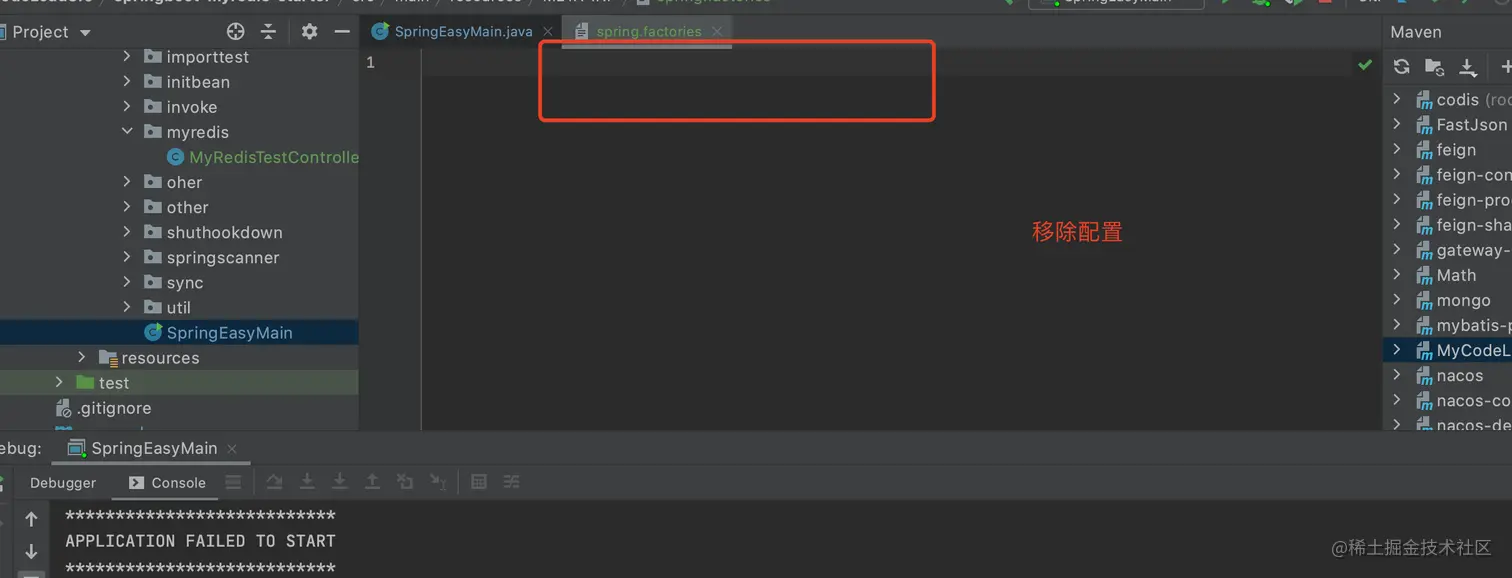Open the Debugger tab
1512x578 pixels.
(63, 482)
